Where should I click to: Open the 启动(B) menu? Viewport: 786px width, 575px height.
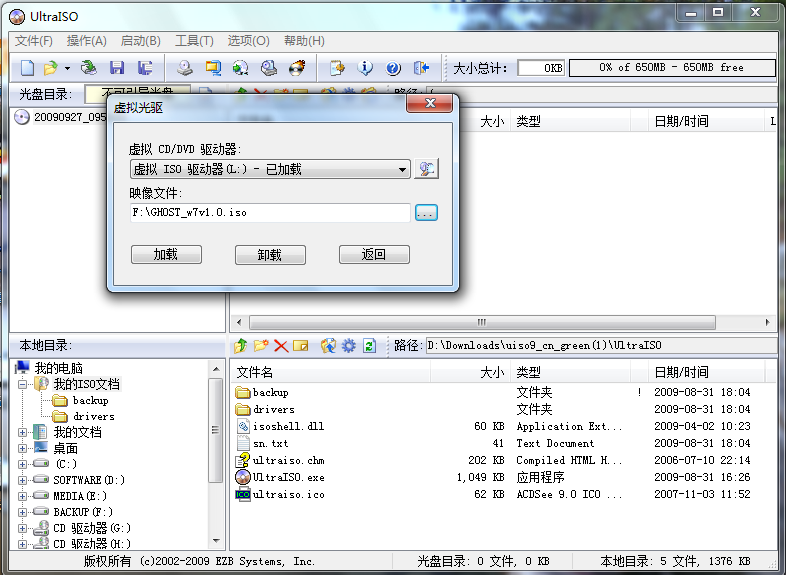(141, 41)
